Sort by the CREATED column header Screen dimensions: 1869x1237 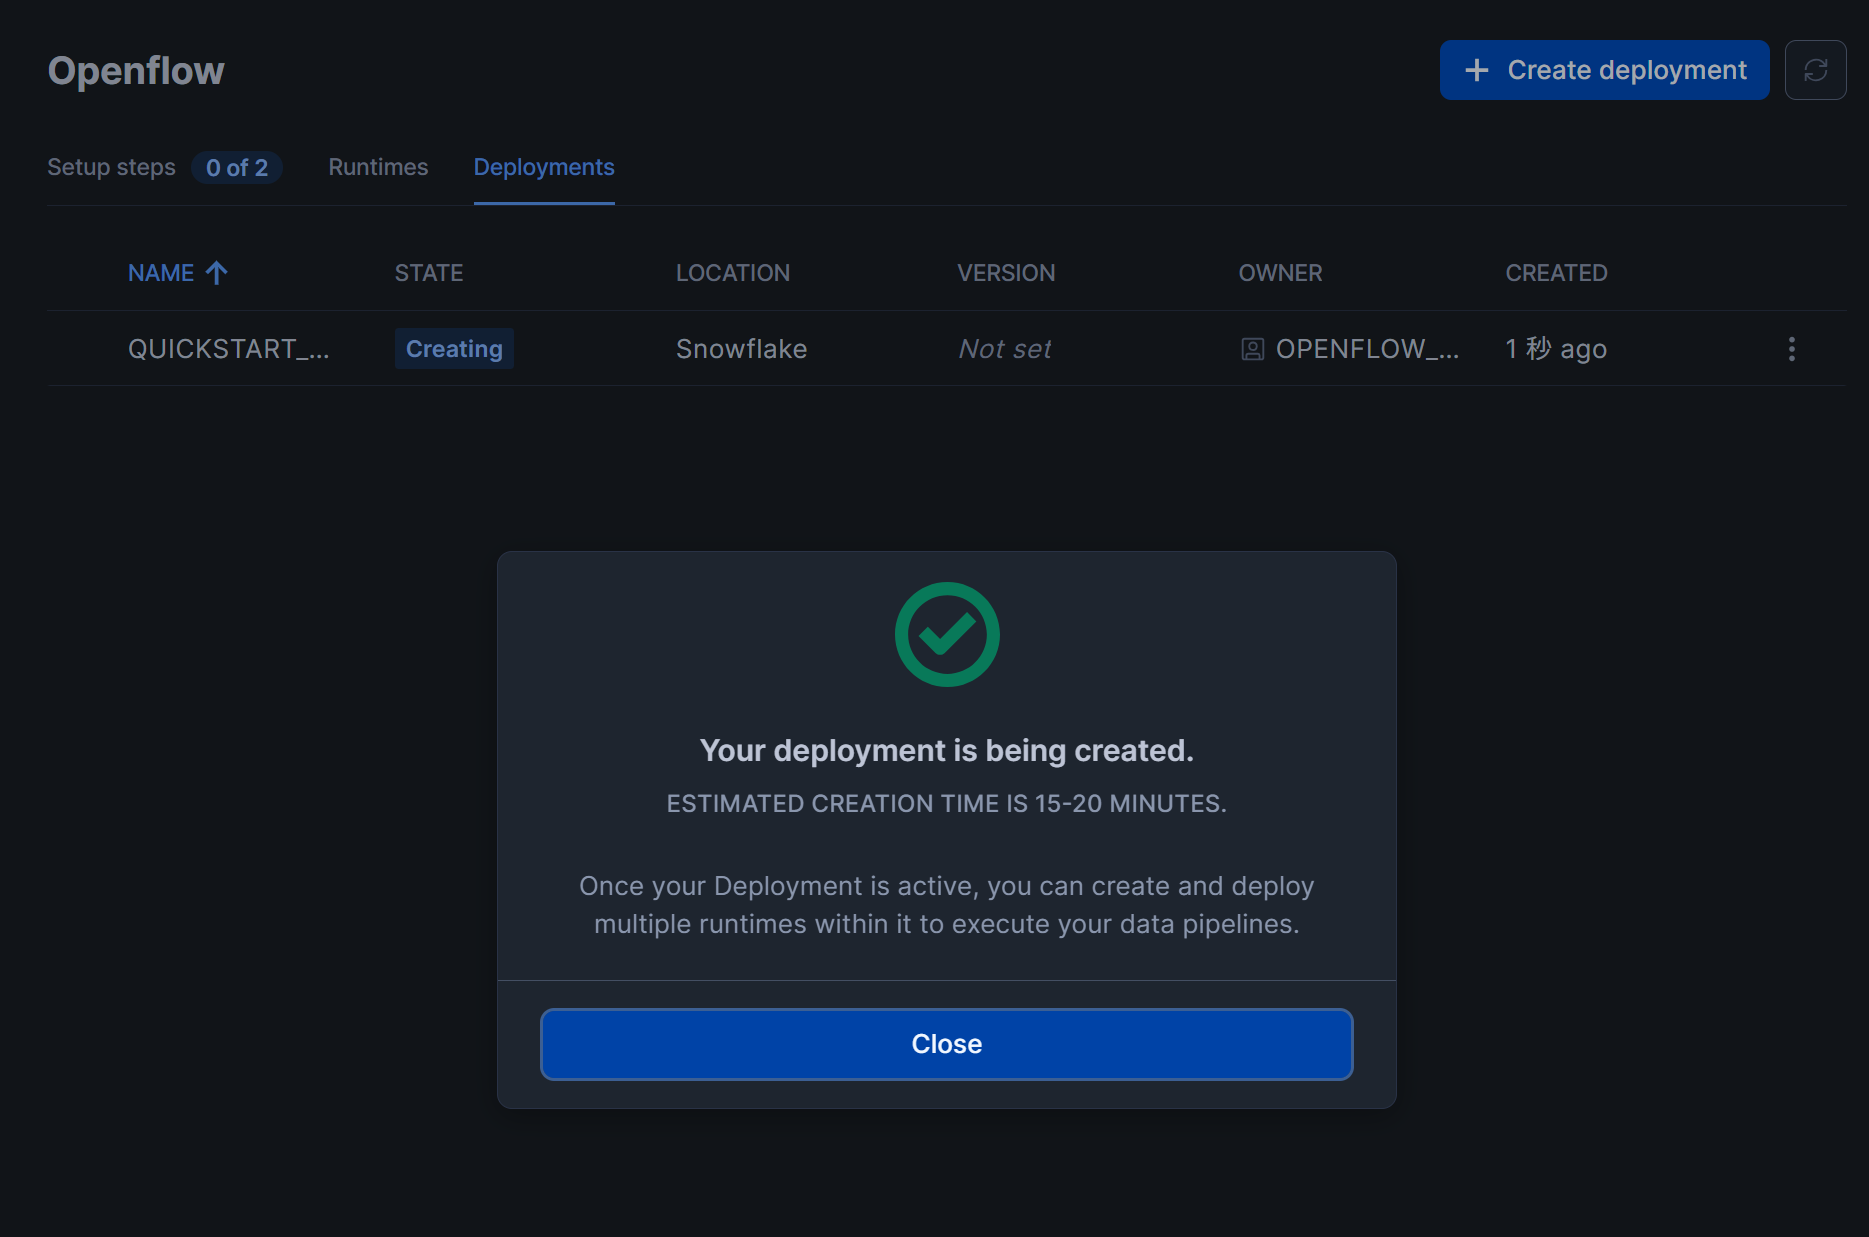tap(1556, 273)
